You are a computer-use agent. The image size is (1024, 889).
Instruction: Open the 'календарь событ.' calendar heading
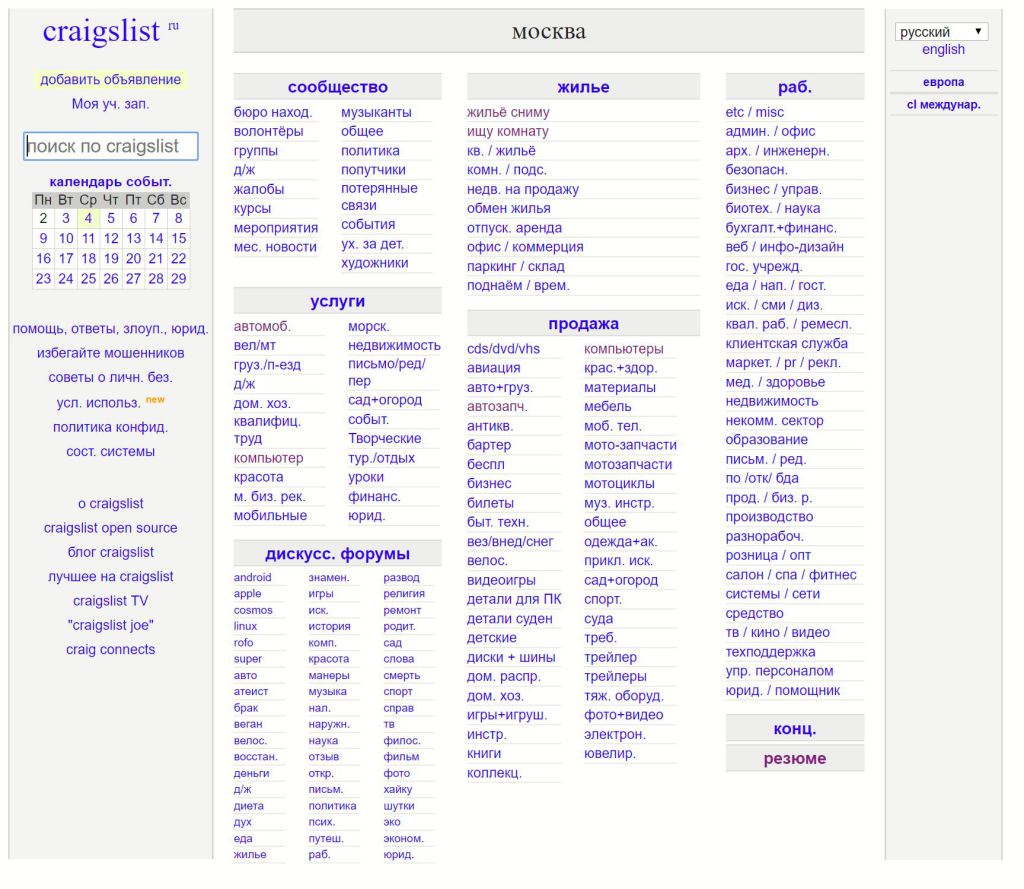click(110, 182)
